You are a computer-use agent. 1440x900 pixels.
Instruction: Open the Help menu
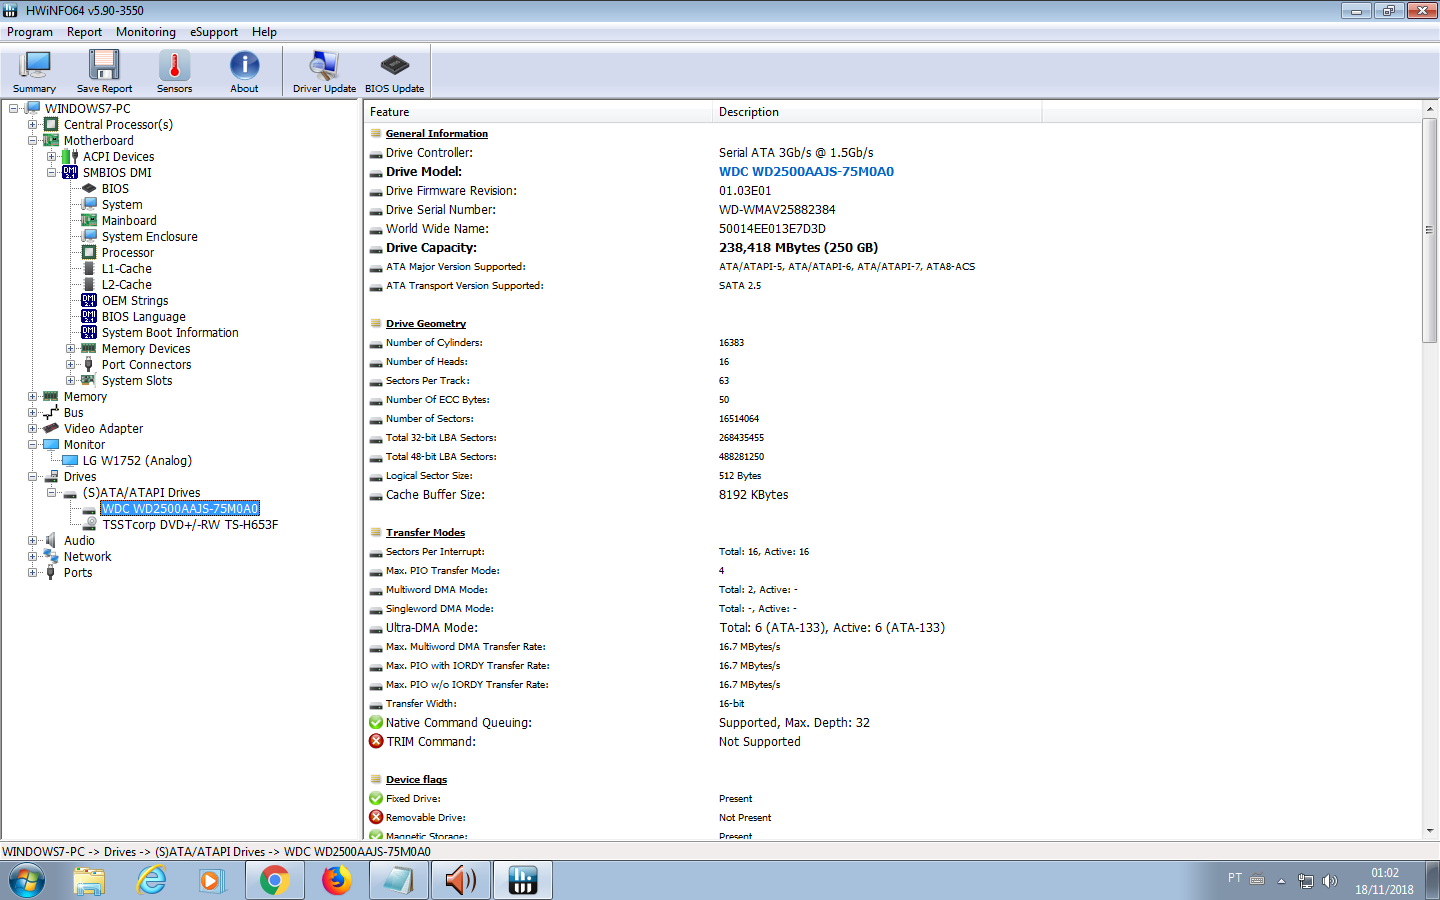(x=264, y=32)
